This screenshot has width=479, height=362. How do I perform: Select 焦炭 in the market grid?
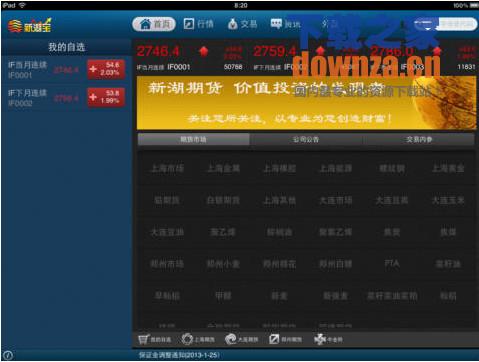(x=392, y=232)
